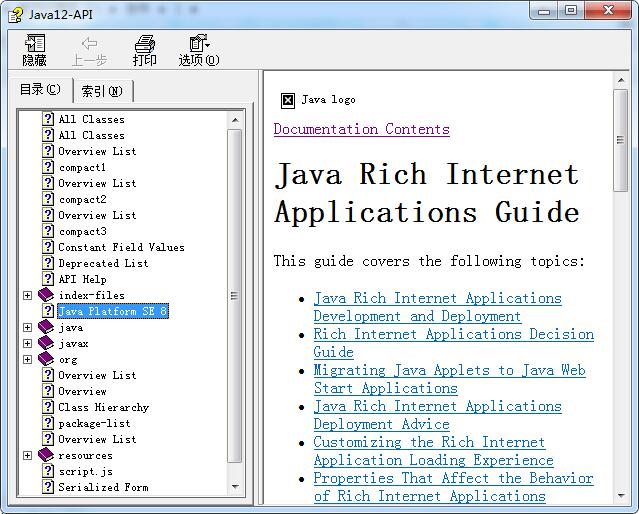Click the topic icon beside Serialized Form

coord(48,487)
